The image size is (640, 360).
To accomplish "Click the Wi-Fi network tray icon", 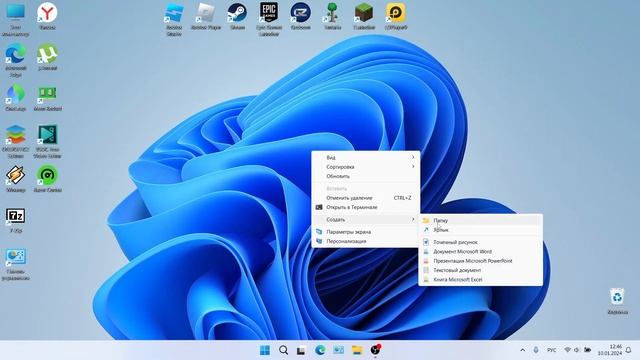I will click(x=567, y=350).
